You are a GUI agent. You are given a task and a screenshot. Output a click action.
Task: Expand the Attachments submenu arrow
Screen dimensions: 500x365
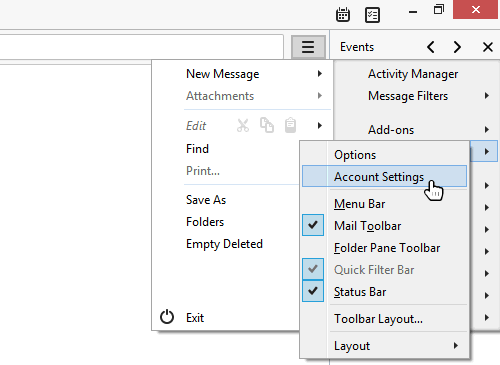point(320,96)
